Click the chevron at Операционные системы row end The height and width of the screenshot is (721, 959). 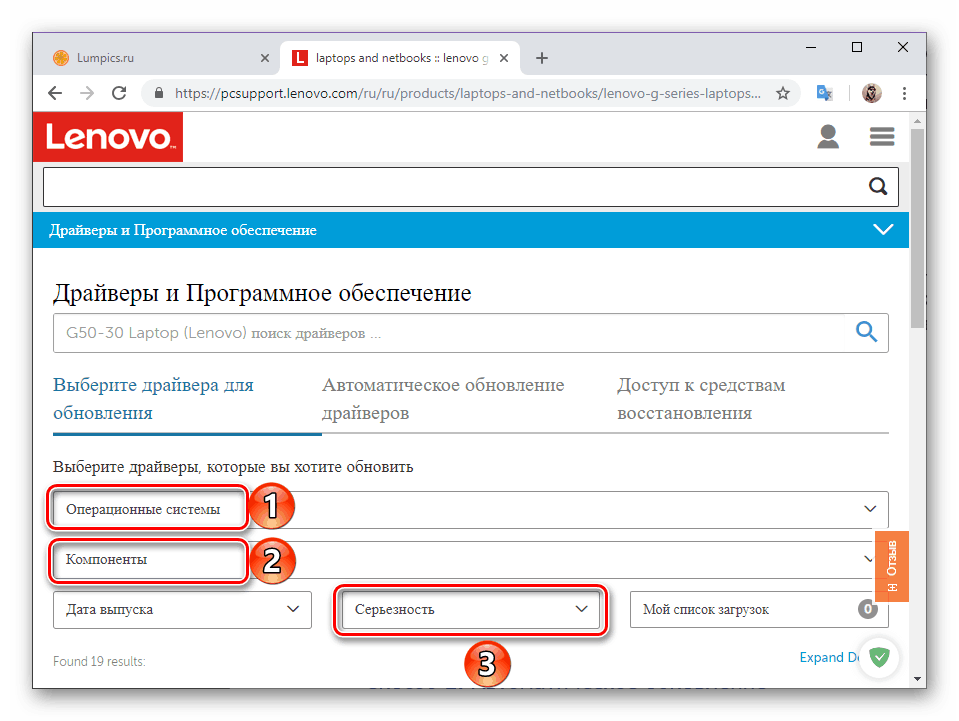870,509
